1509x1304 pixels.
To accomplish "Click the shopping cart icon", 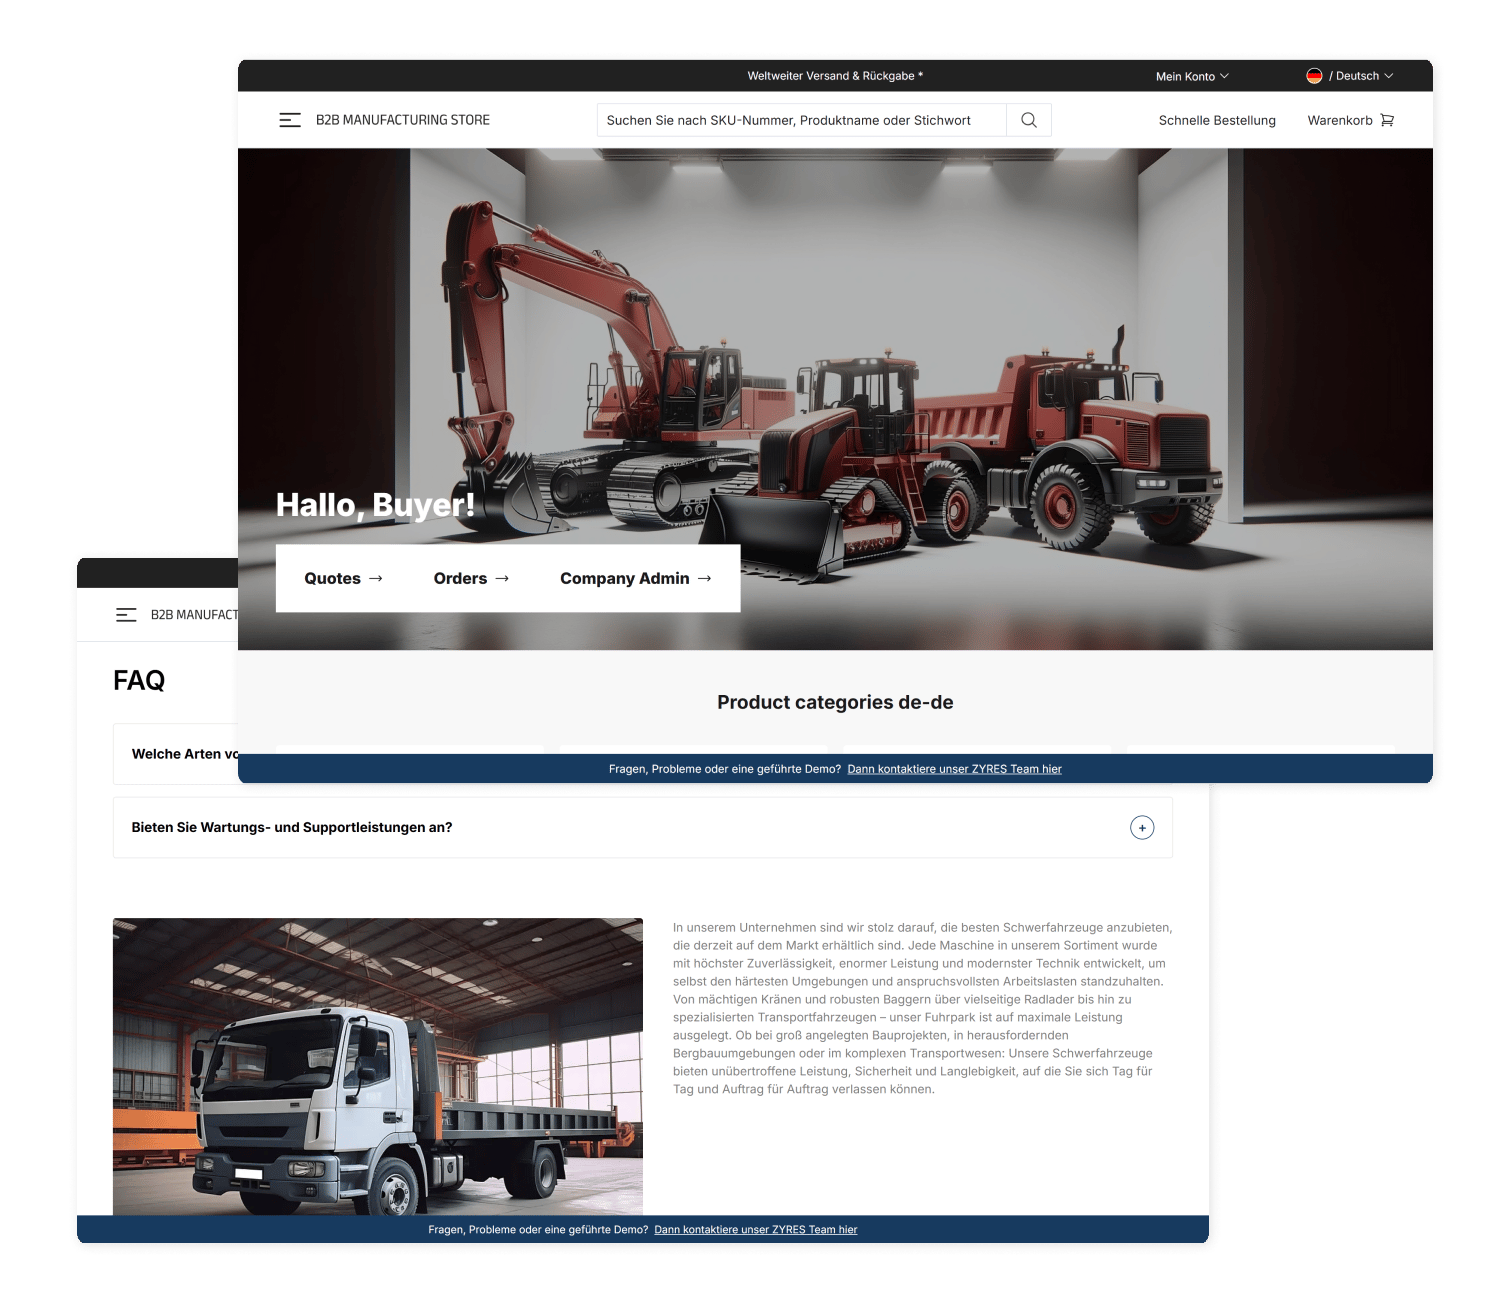I will tap(1387, 120).
